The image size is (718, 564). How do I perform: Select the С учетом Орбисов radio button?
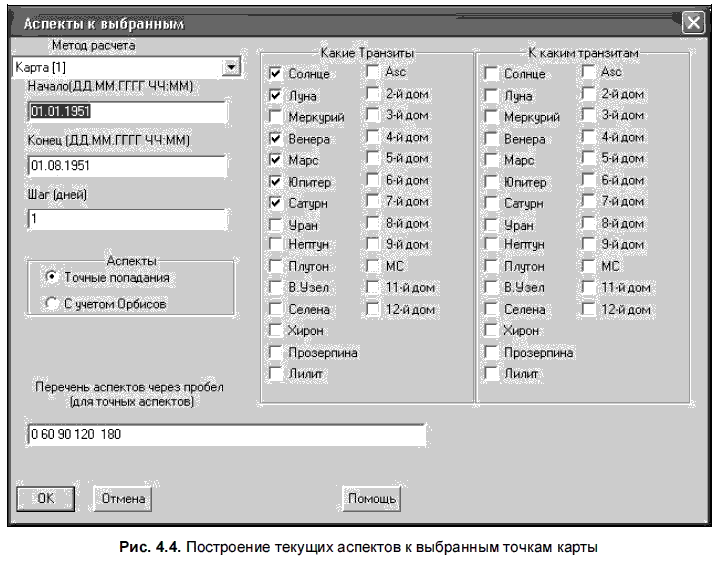(x=51, y=303)
